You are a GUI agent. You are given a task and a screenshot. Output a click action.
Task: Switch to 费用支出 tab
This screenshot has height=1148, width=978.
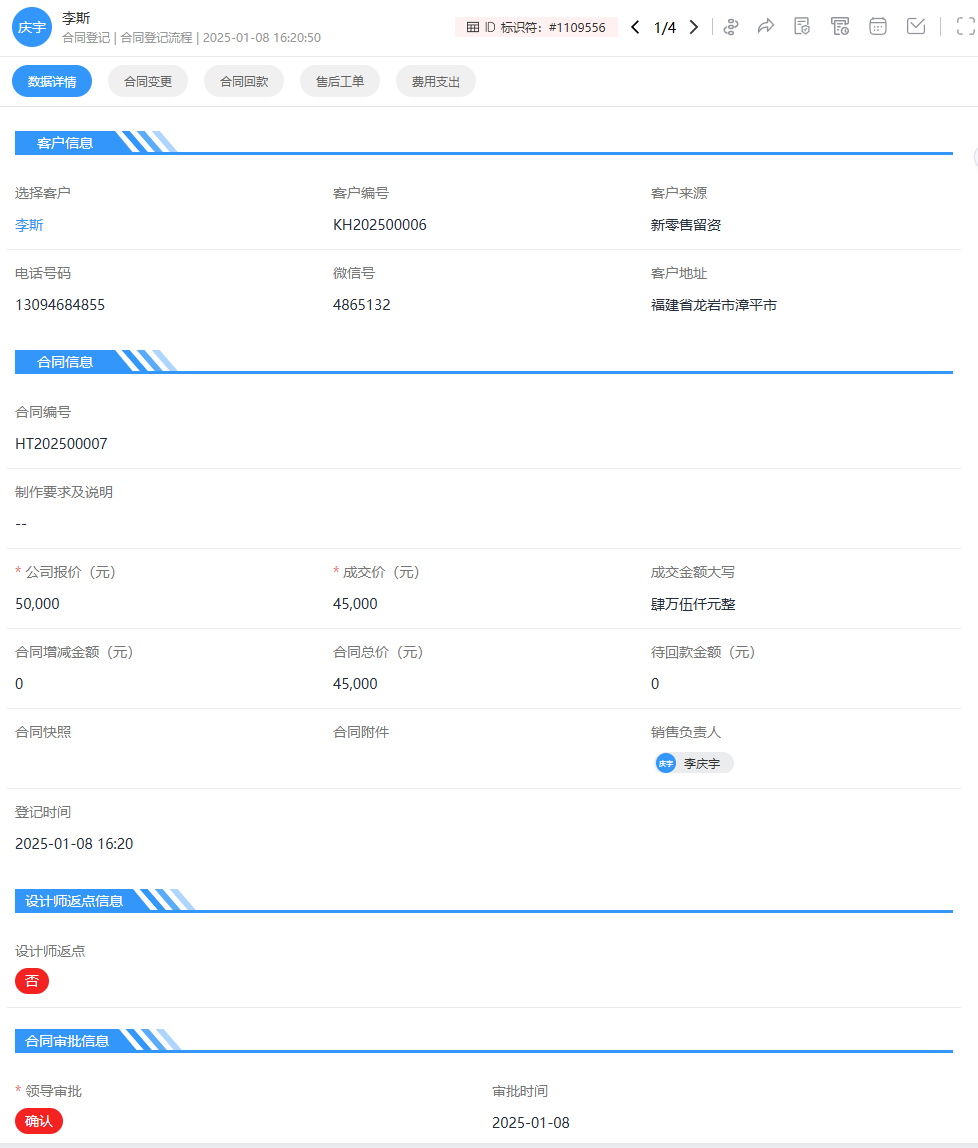436,82
